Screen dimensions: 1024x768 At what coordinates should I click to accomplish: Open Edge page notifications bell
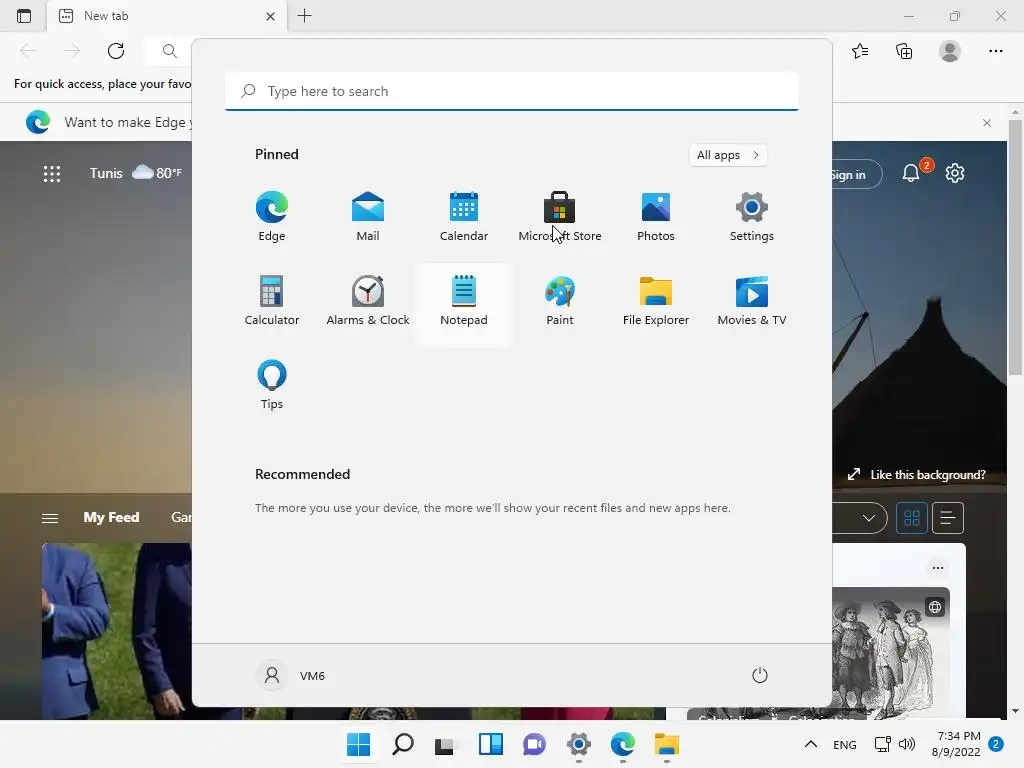911,173
